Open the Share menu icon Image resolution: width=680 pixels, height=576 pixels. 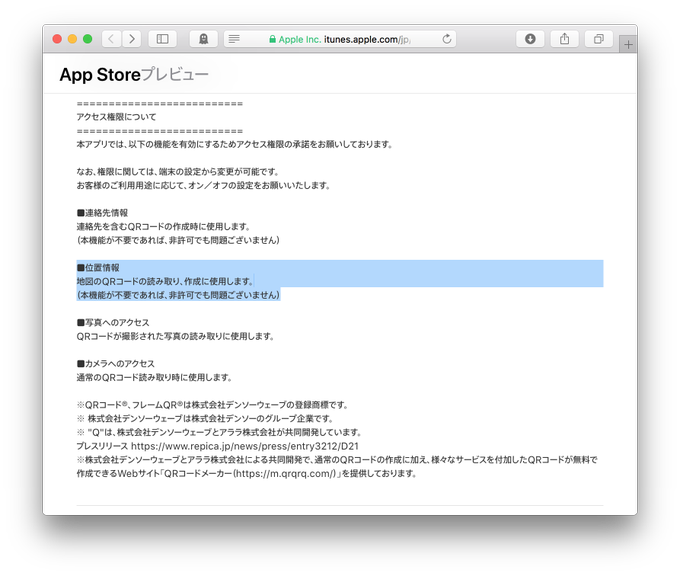click(x=564, y=39)
